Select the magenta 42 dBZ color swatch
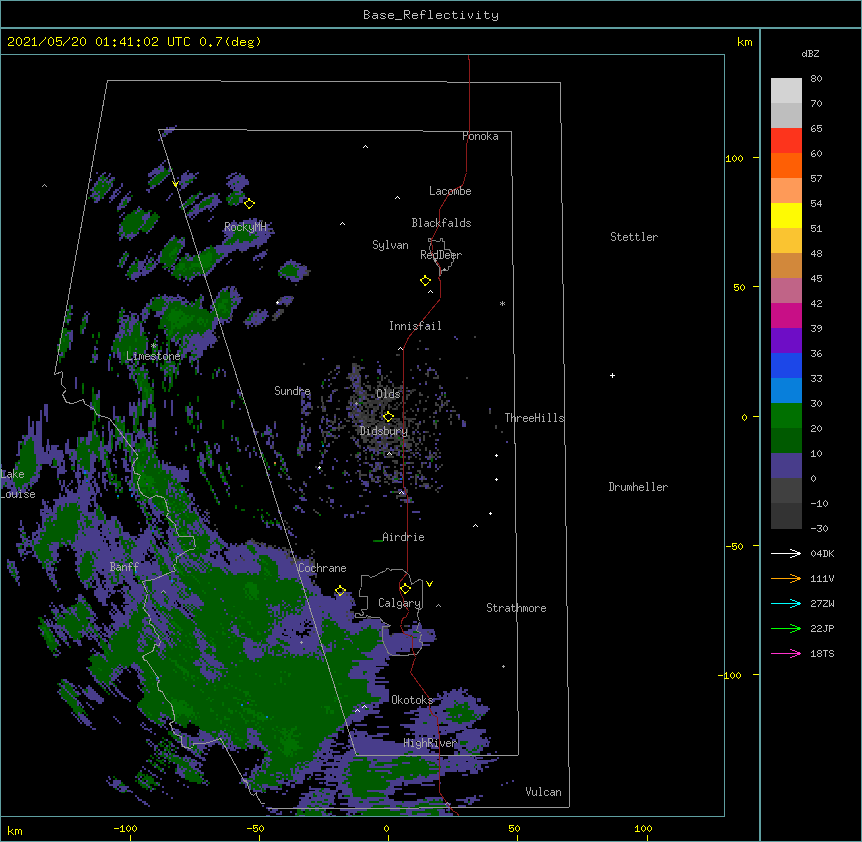The width and height of the screenshot is (862, 842). (x=786, y=315)
